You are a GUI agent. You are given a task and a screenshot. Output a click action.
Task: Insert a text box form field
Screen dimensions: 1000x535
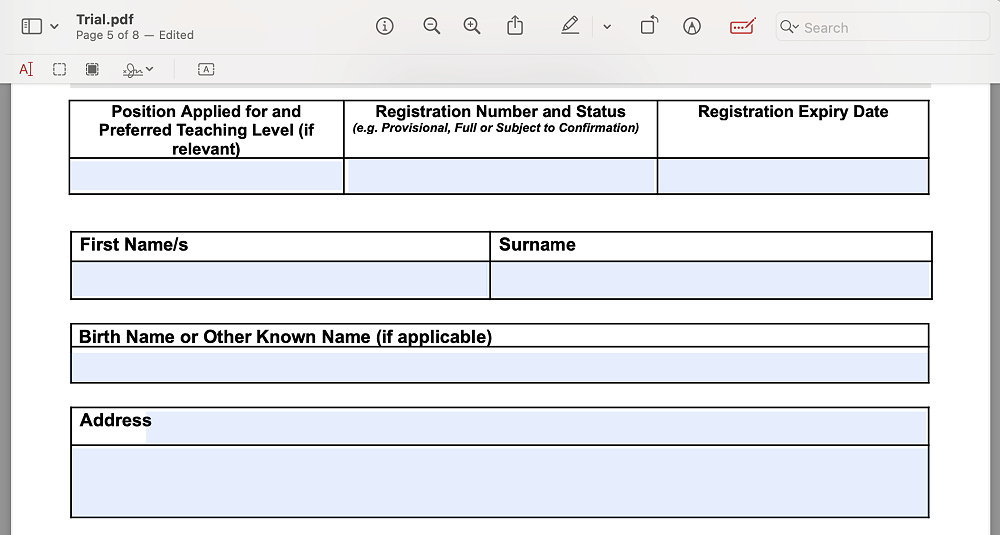coord(206,69)
